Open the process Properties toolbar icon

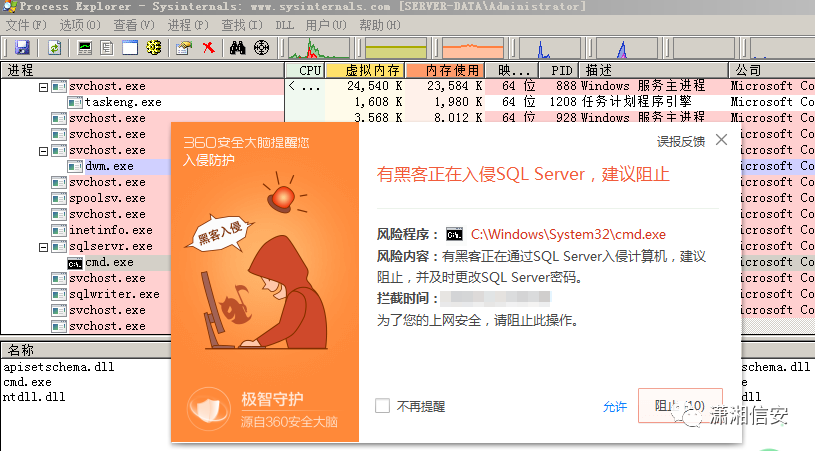point(183,48)
